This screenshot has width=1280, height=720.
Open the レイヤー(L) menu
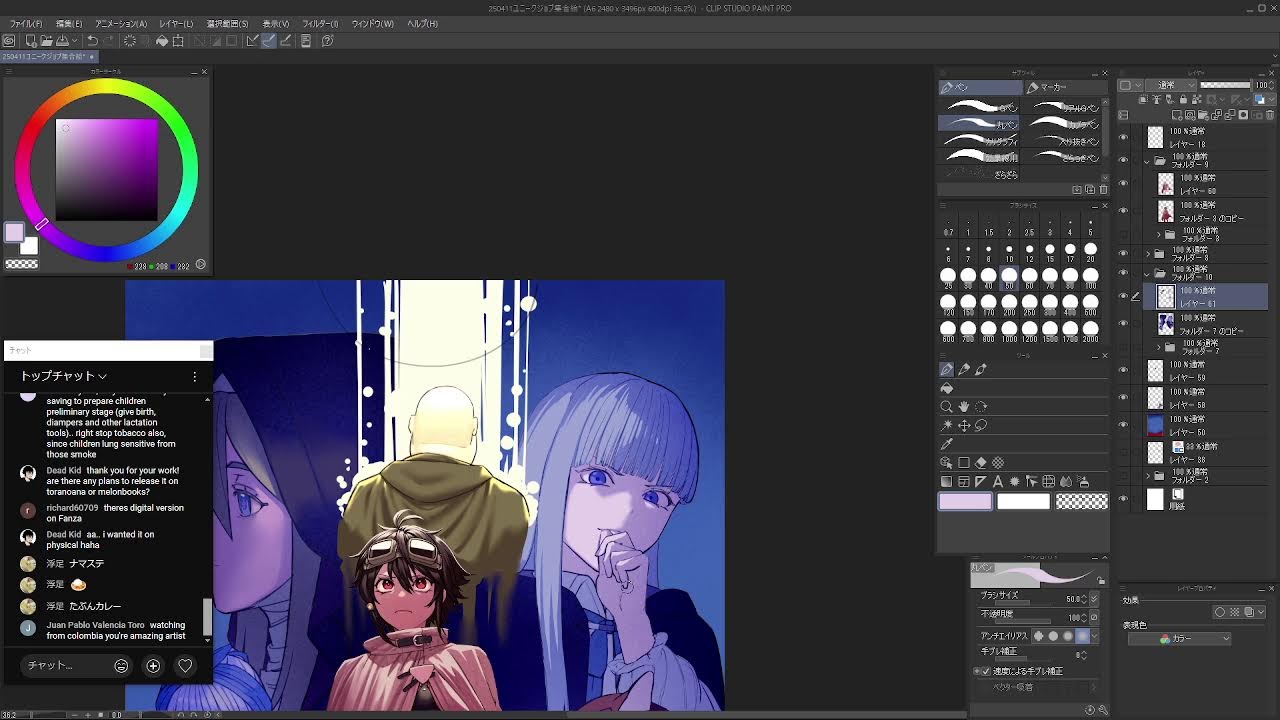(176, 23)
